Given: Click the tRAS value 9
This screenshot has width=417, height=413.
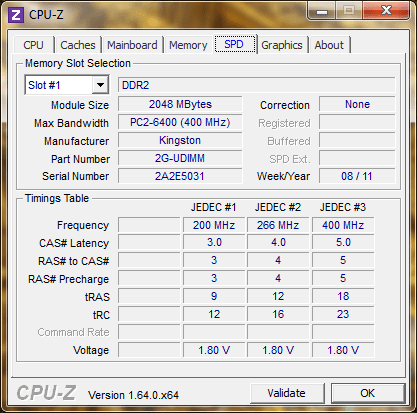Looking at the screenshot, I should point(214,296).
